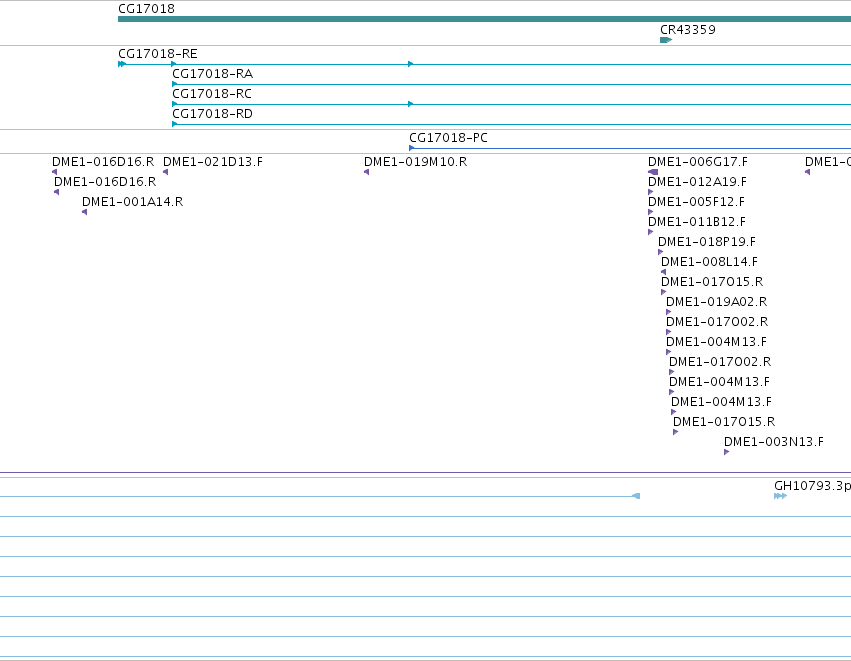Image resolution: width=851 pixels, height=661 pixels.
Task: Select the DME1-003N13.F label
Action: [x=774, y=442]
